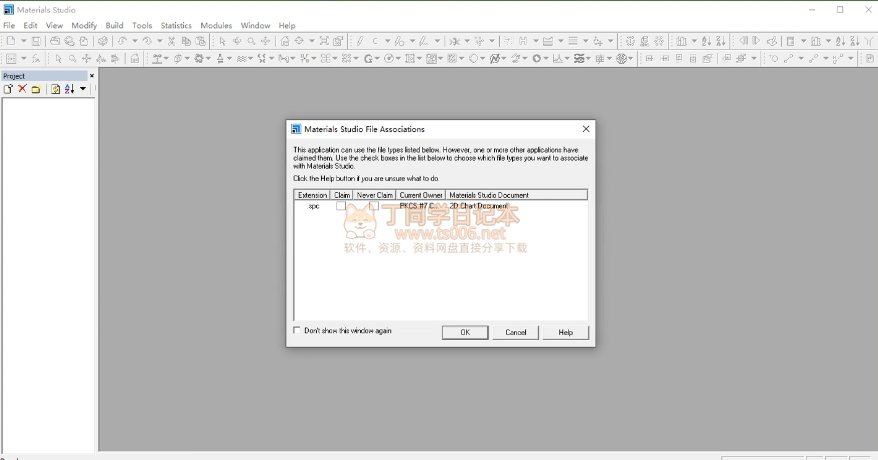The width and height of the screenshot is (878, 460).
Task: Click the Cut scissors icon in toolbar
Action: [172, 41]
